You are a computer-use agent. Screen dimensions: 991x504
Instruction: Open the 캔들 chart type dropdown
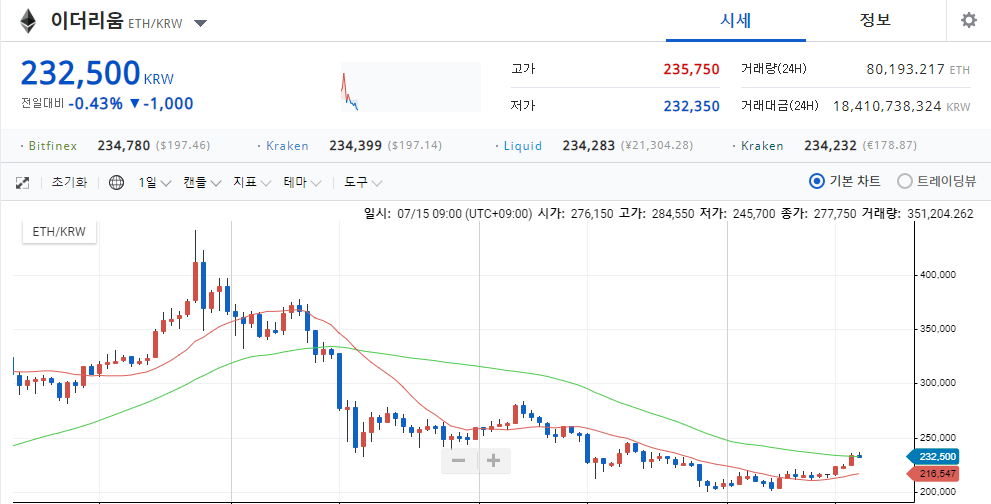202,182
